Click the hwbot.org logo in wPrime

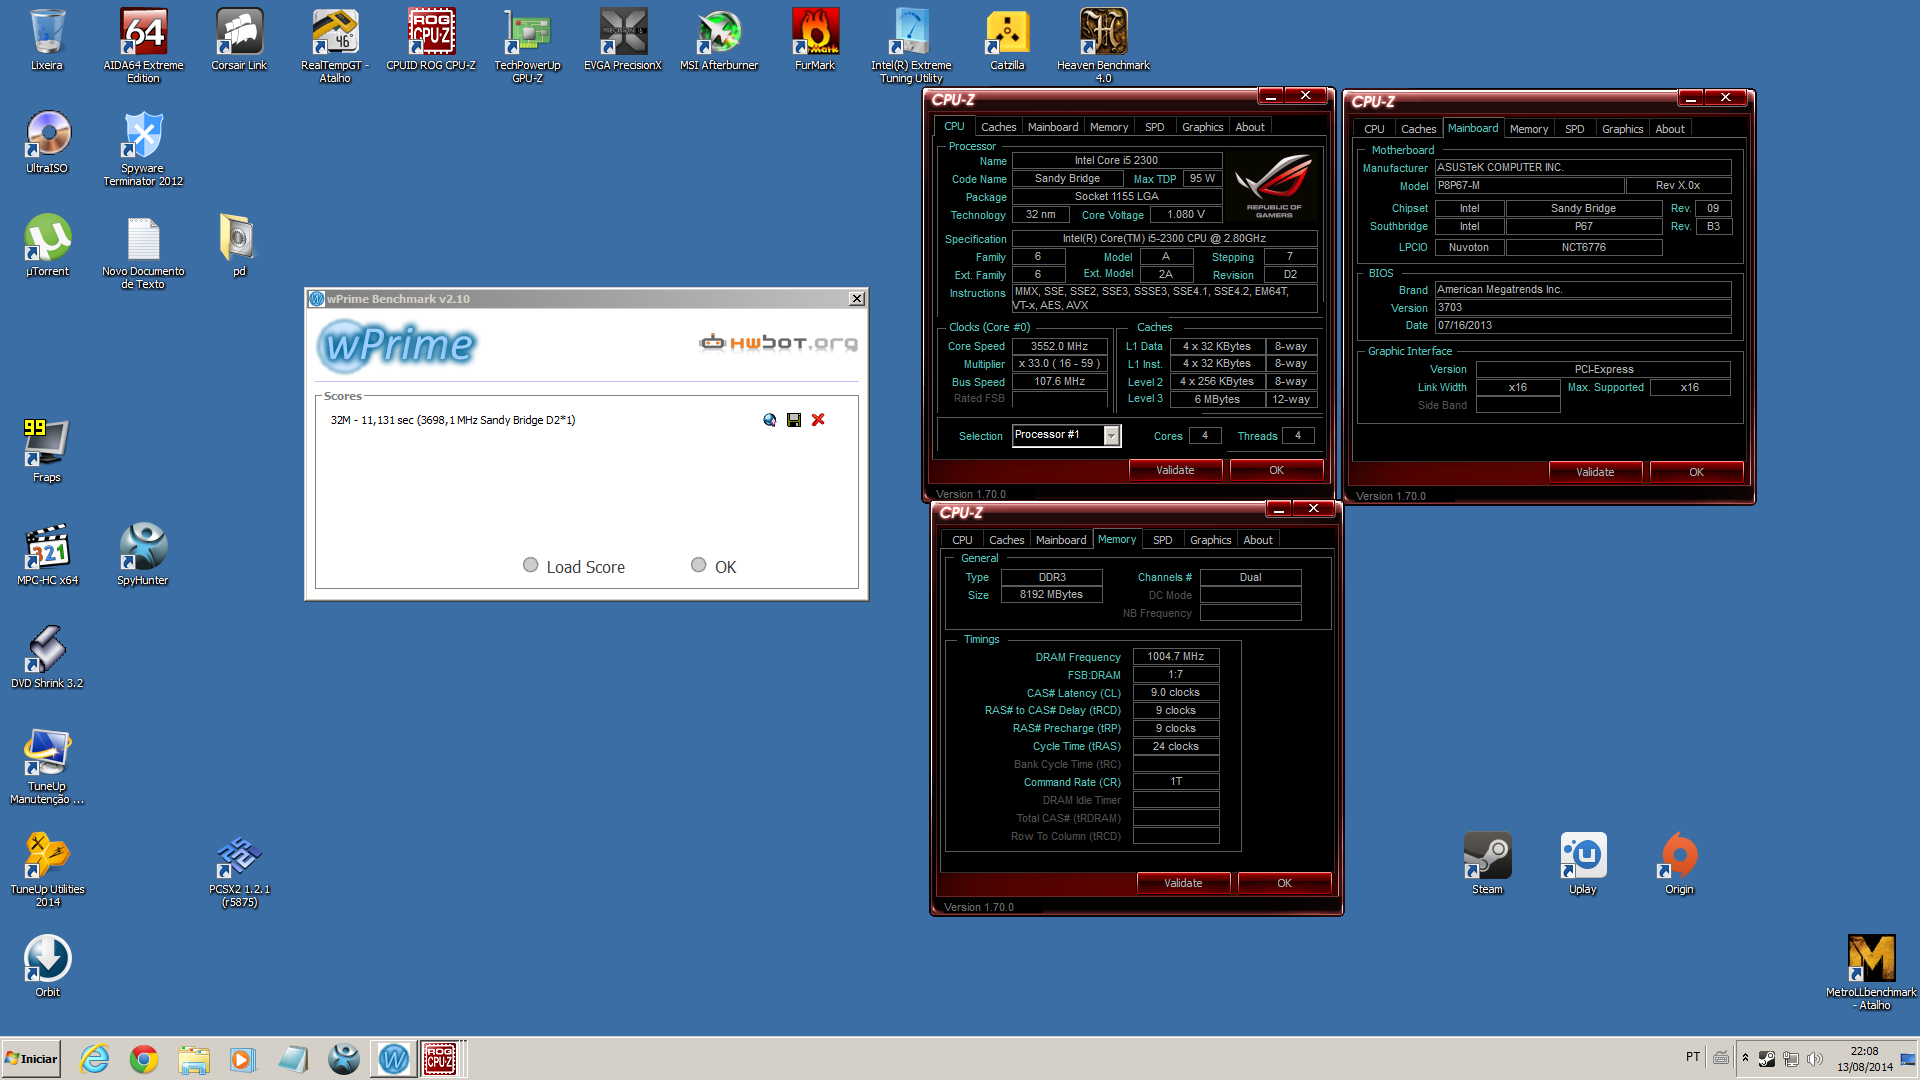[x=778, y=343]
